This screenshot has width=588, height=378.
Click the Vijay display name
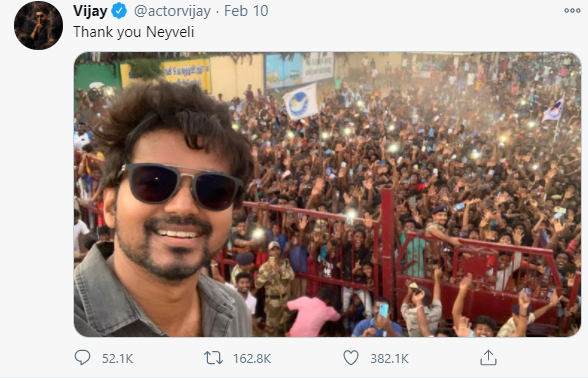click(x=90, y=11)
